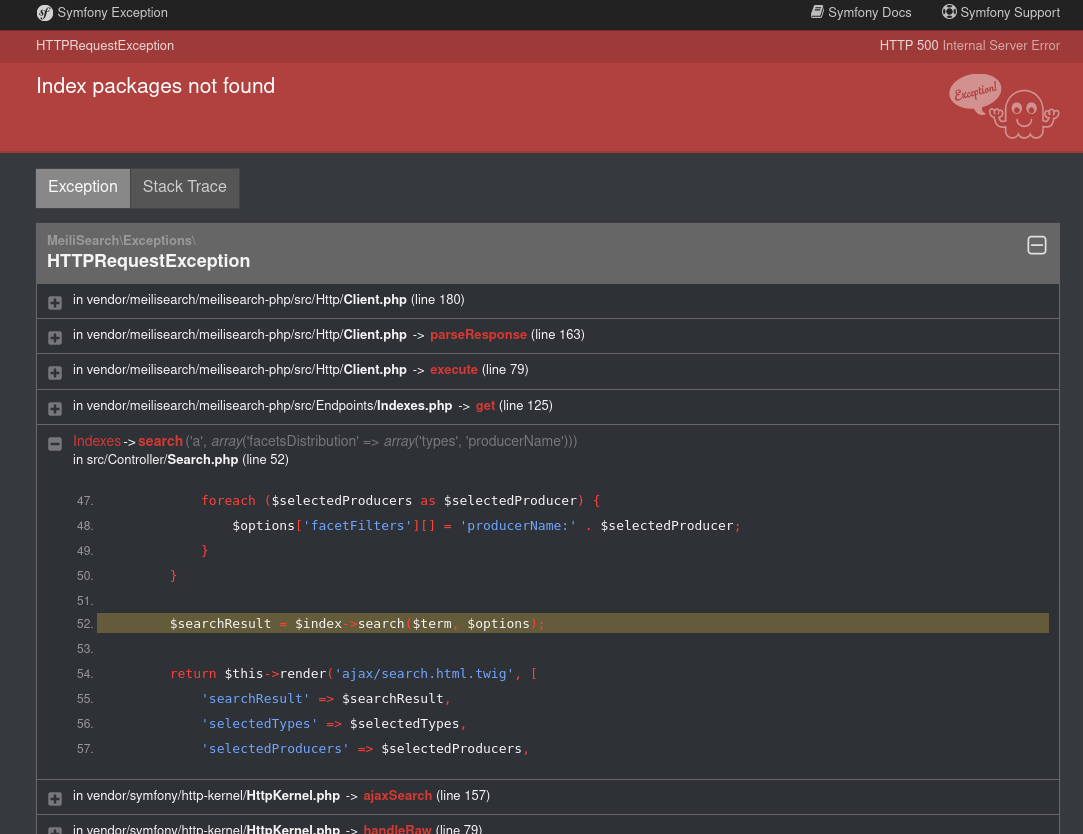Select the Exception tab

point(83,188)
